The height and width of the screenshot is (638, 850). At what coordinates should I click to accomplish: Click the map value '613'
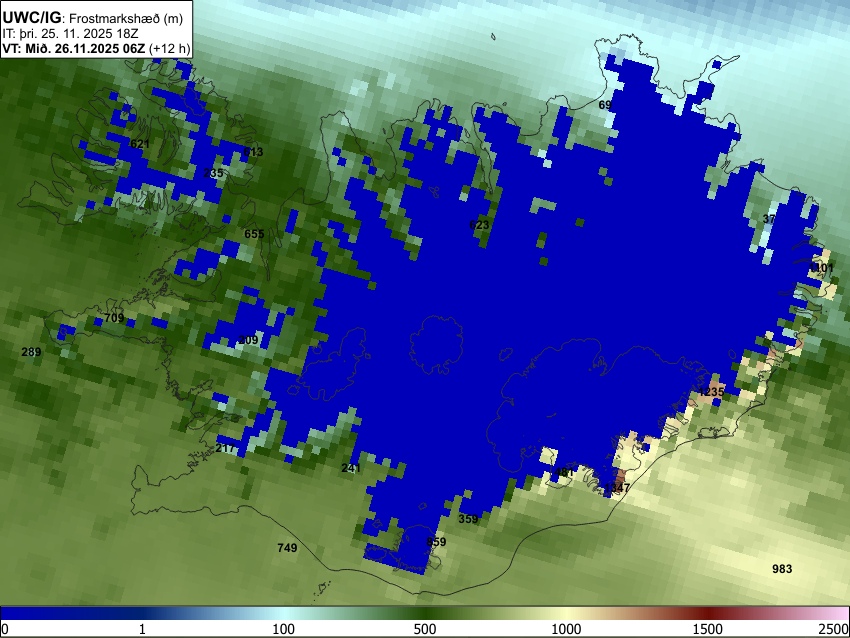click(x=253, y=152)
